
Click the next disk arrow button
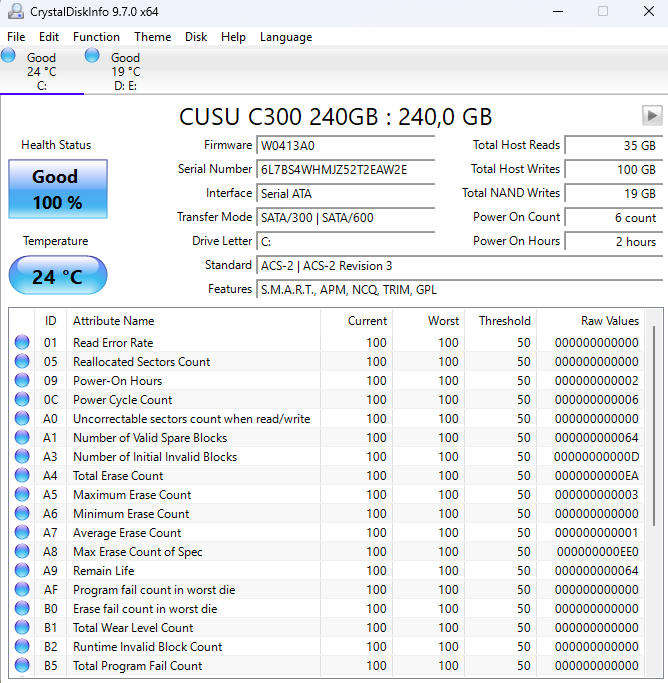coord(652,115)
